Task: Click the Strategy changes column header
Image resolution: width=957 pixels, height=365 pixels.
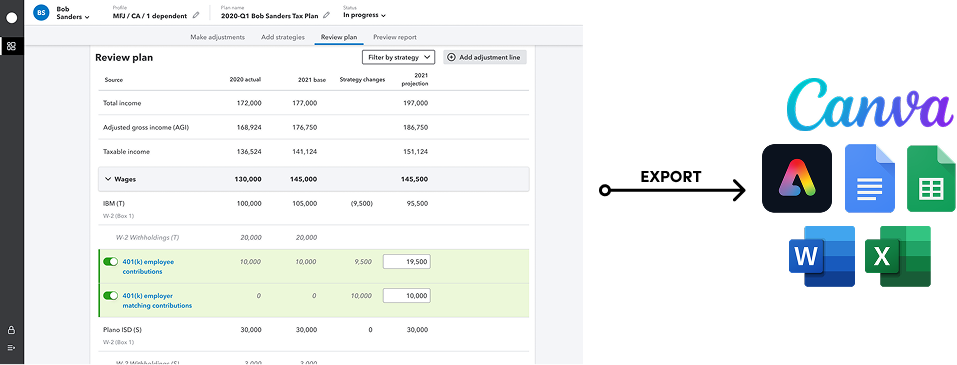Action: coord(362,80)
